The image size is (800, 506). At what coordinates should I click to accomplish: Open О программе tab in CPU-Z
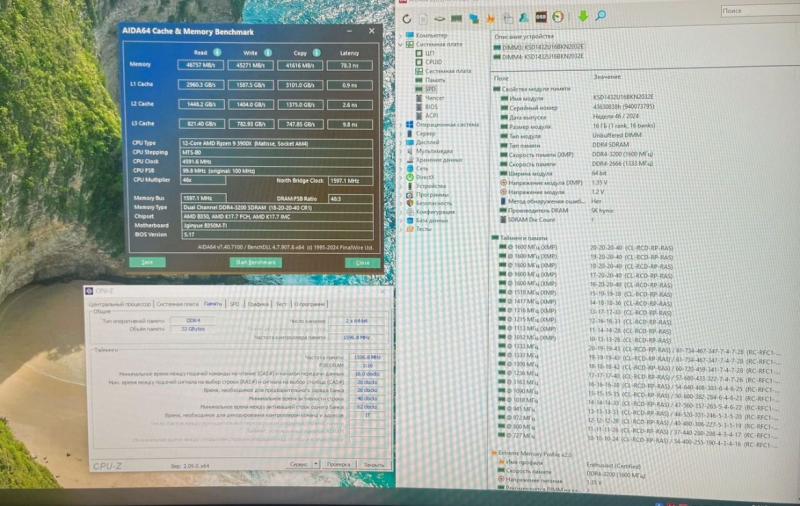click(310, 304)
